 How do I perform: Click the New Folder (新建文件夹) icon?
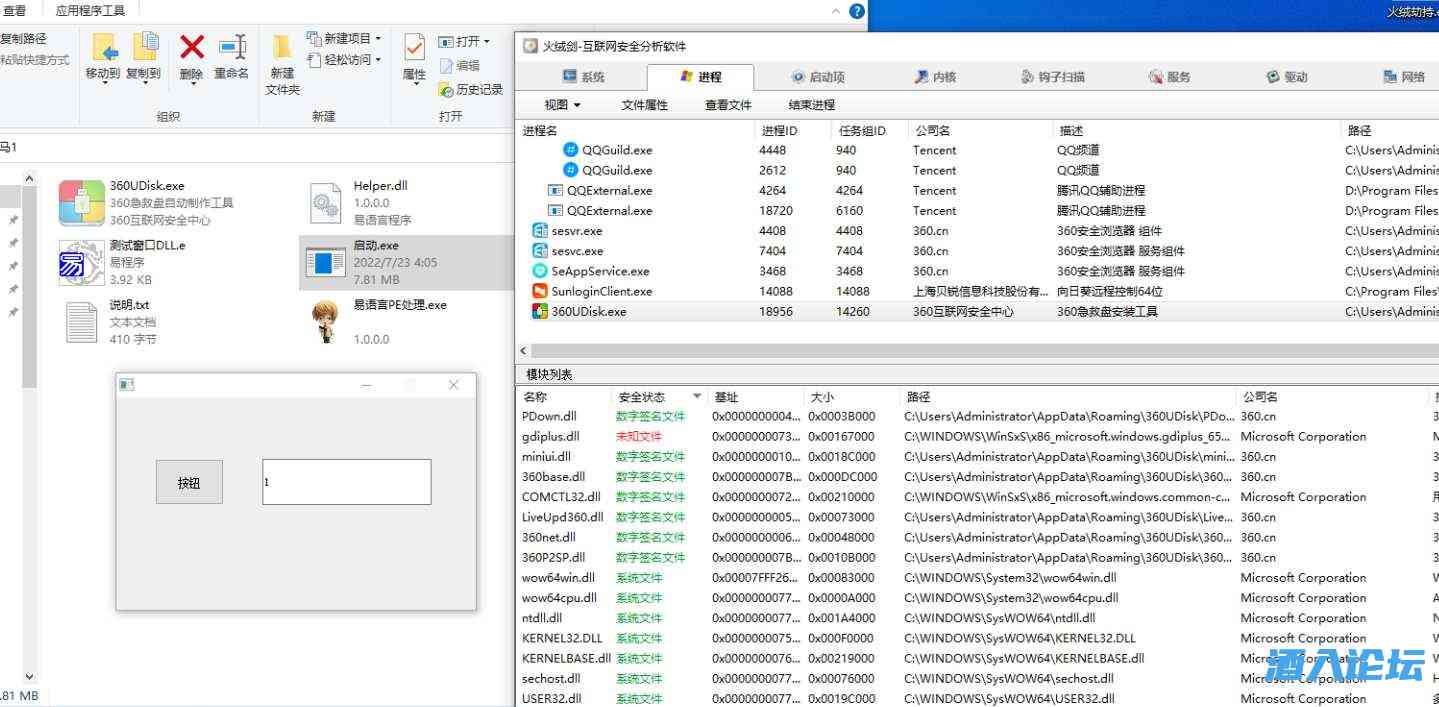coord(282,48)
